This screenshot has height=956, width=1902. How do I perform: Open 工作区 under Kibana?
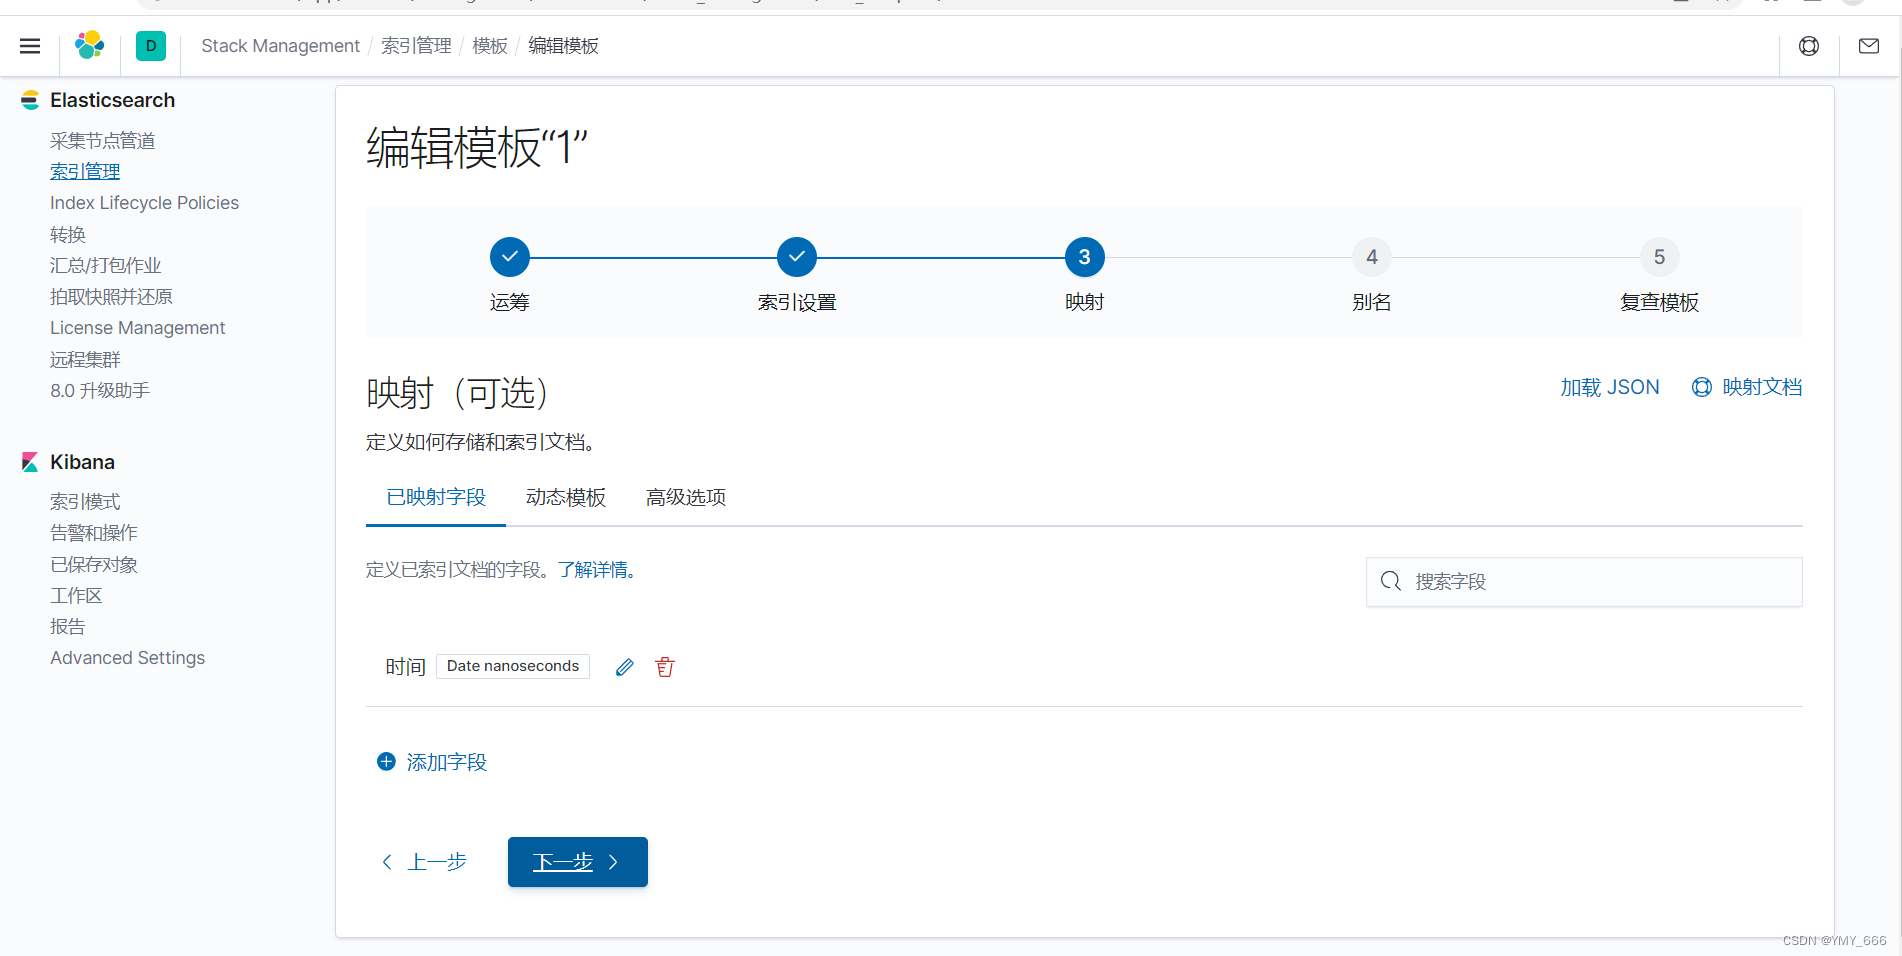click(76, 595)
